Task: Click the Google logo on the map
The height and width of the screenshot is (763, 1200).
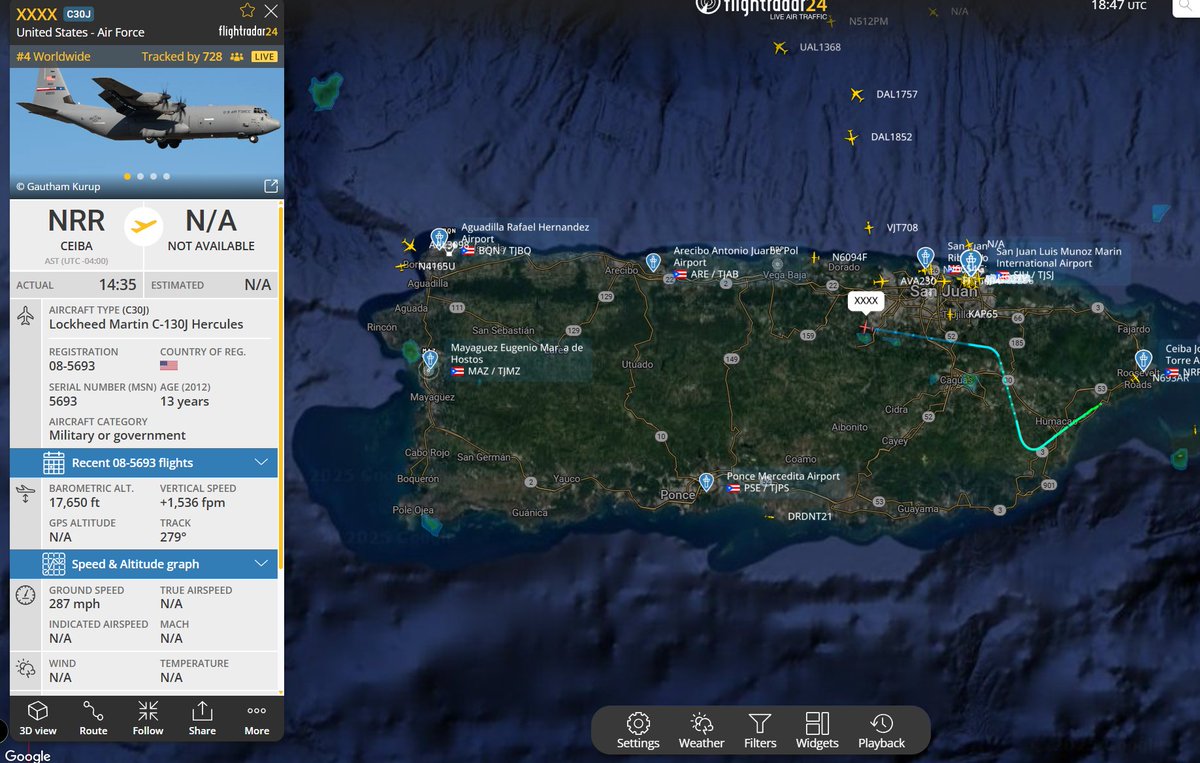Action: tap(27, 755)
